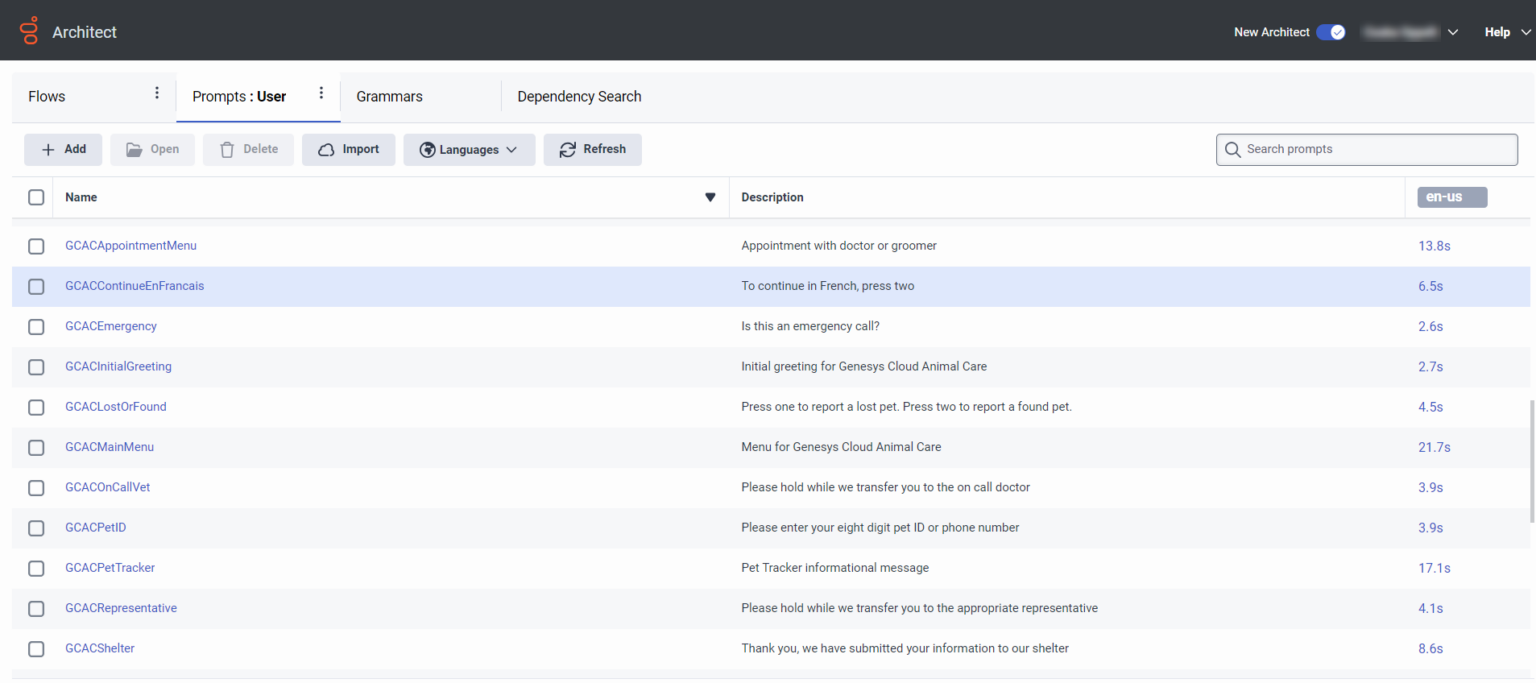Click the filter icon in the Name column

(710, 197)
